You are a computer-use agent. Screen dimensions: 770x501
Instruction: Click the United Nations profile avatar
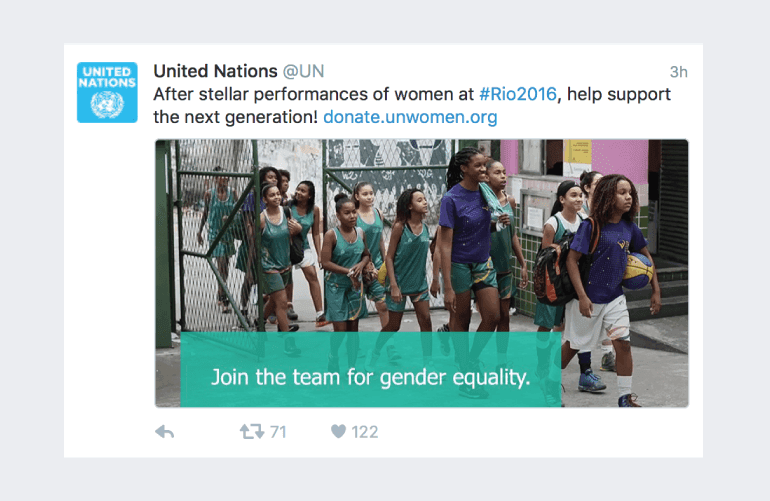(x=107, y=92)
